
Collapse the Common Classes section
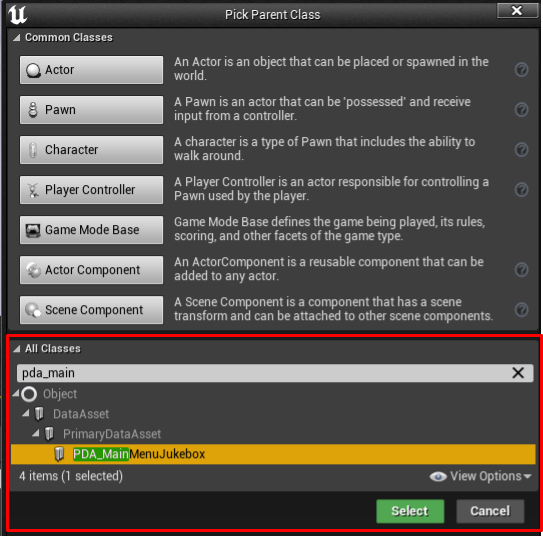(x=16, y=37)
